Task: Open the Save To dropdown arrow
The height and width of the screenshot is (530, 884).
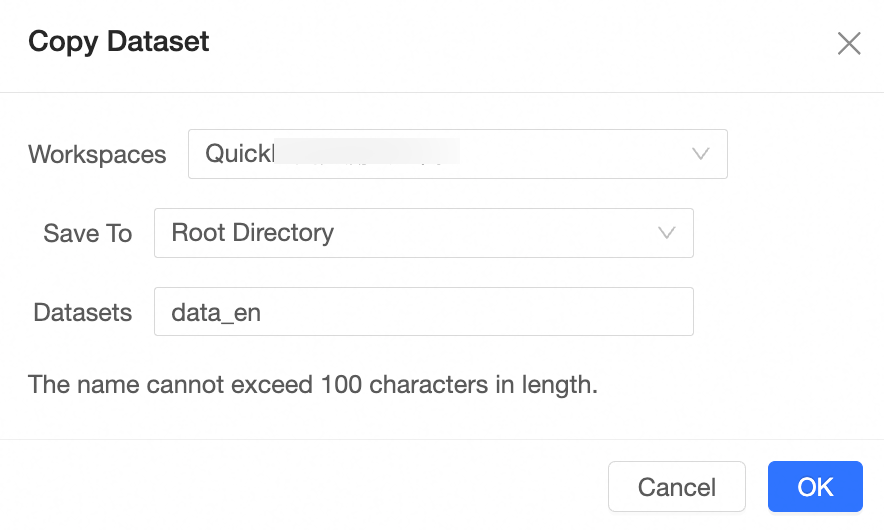Action: 667,233
